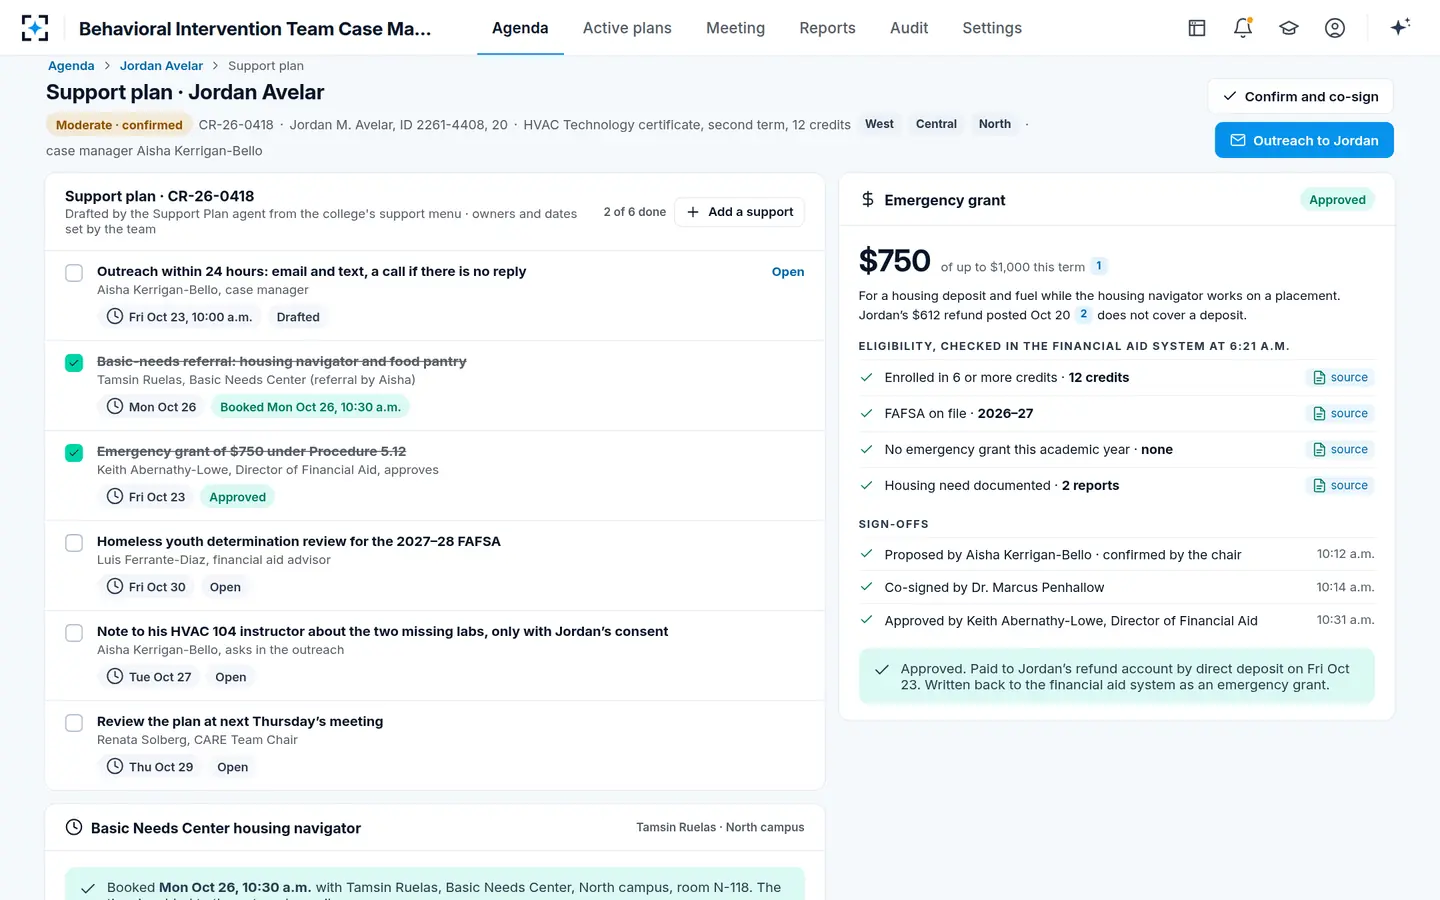Click the Thu Oct 29 due date chip
The width and height of the screenshot is (1440, 900).
point(150,767)
